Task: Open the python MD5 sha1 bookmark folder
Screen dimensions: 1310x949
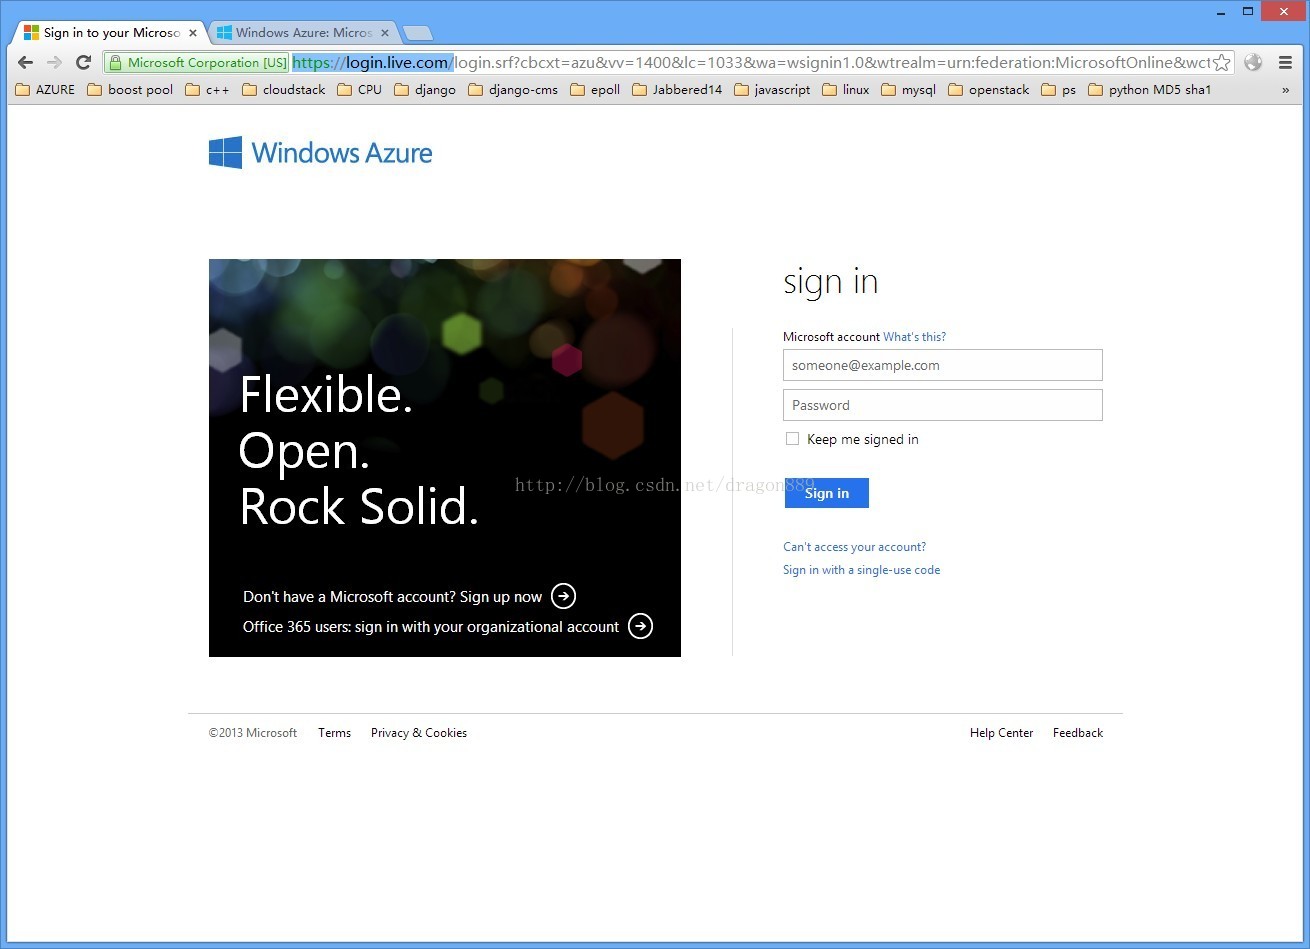Action: 1150,90
